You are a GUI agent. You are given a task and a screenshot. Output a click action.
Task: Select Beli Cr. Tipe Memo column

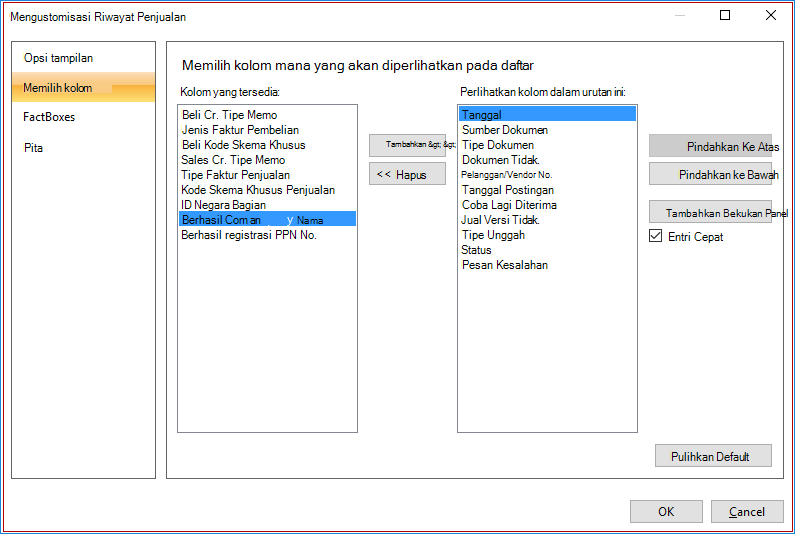[267, 115]
